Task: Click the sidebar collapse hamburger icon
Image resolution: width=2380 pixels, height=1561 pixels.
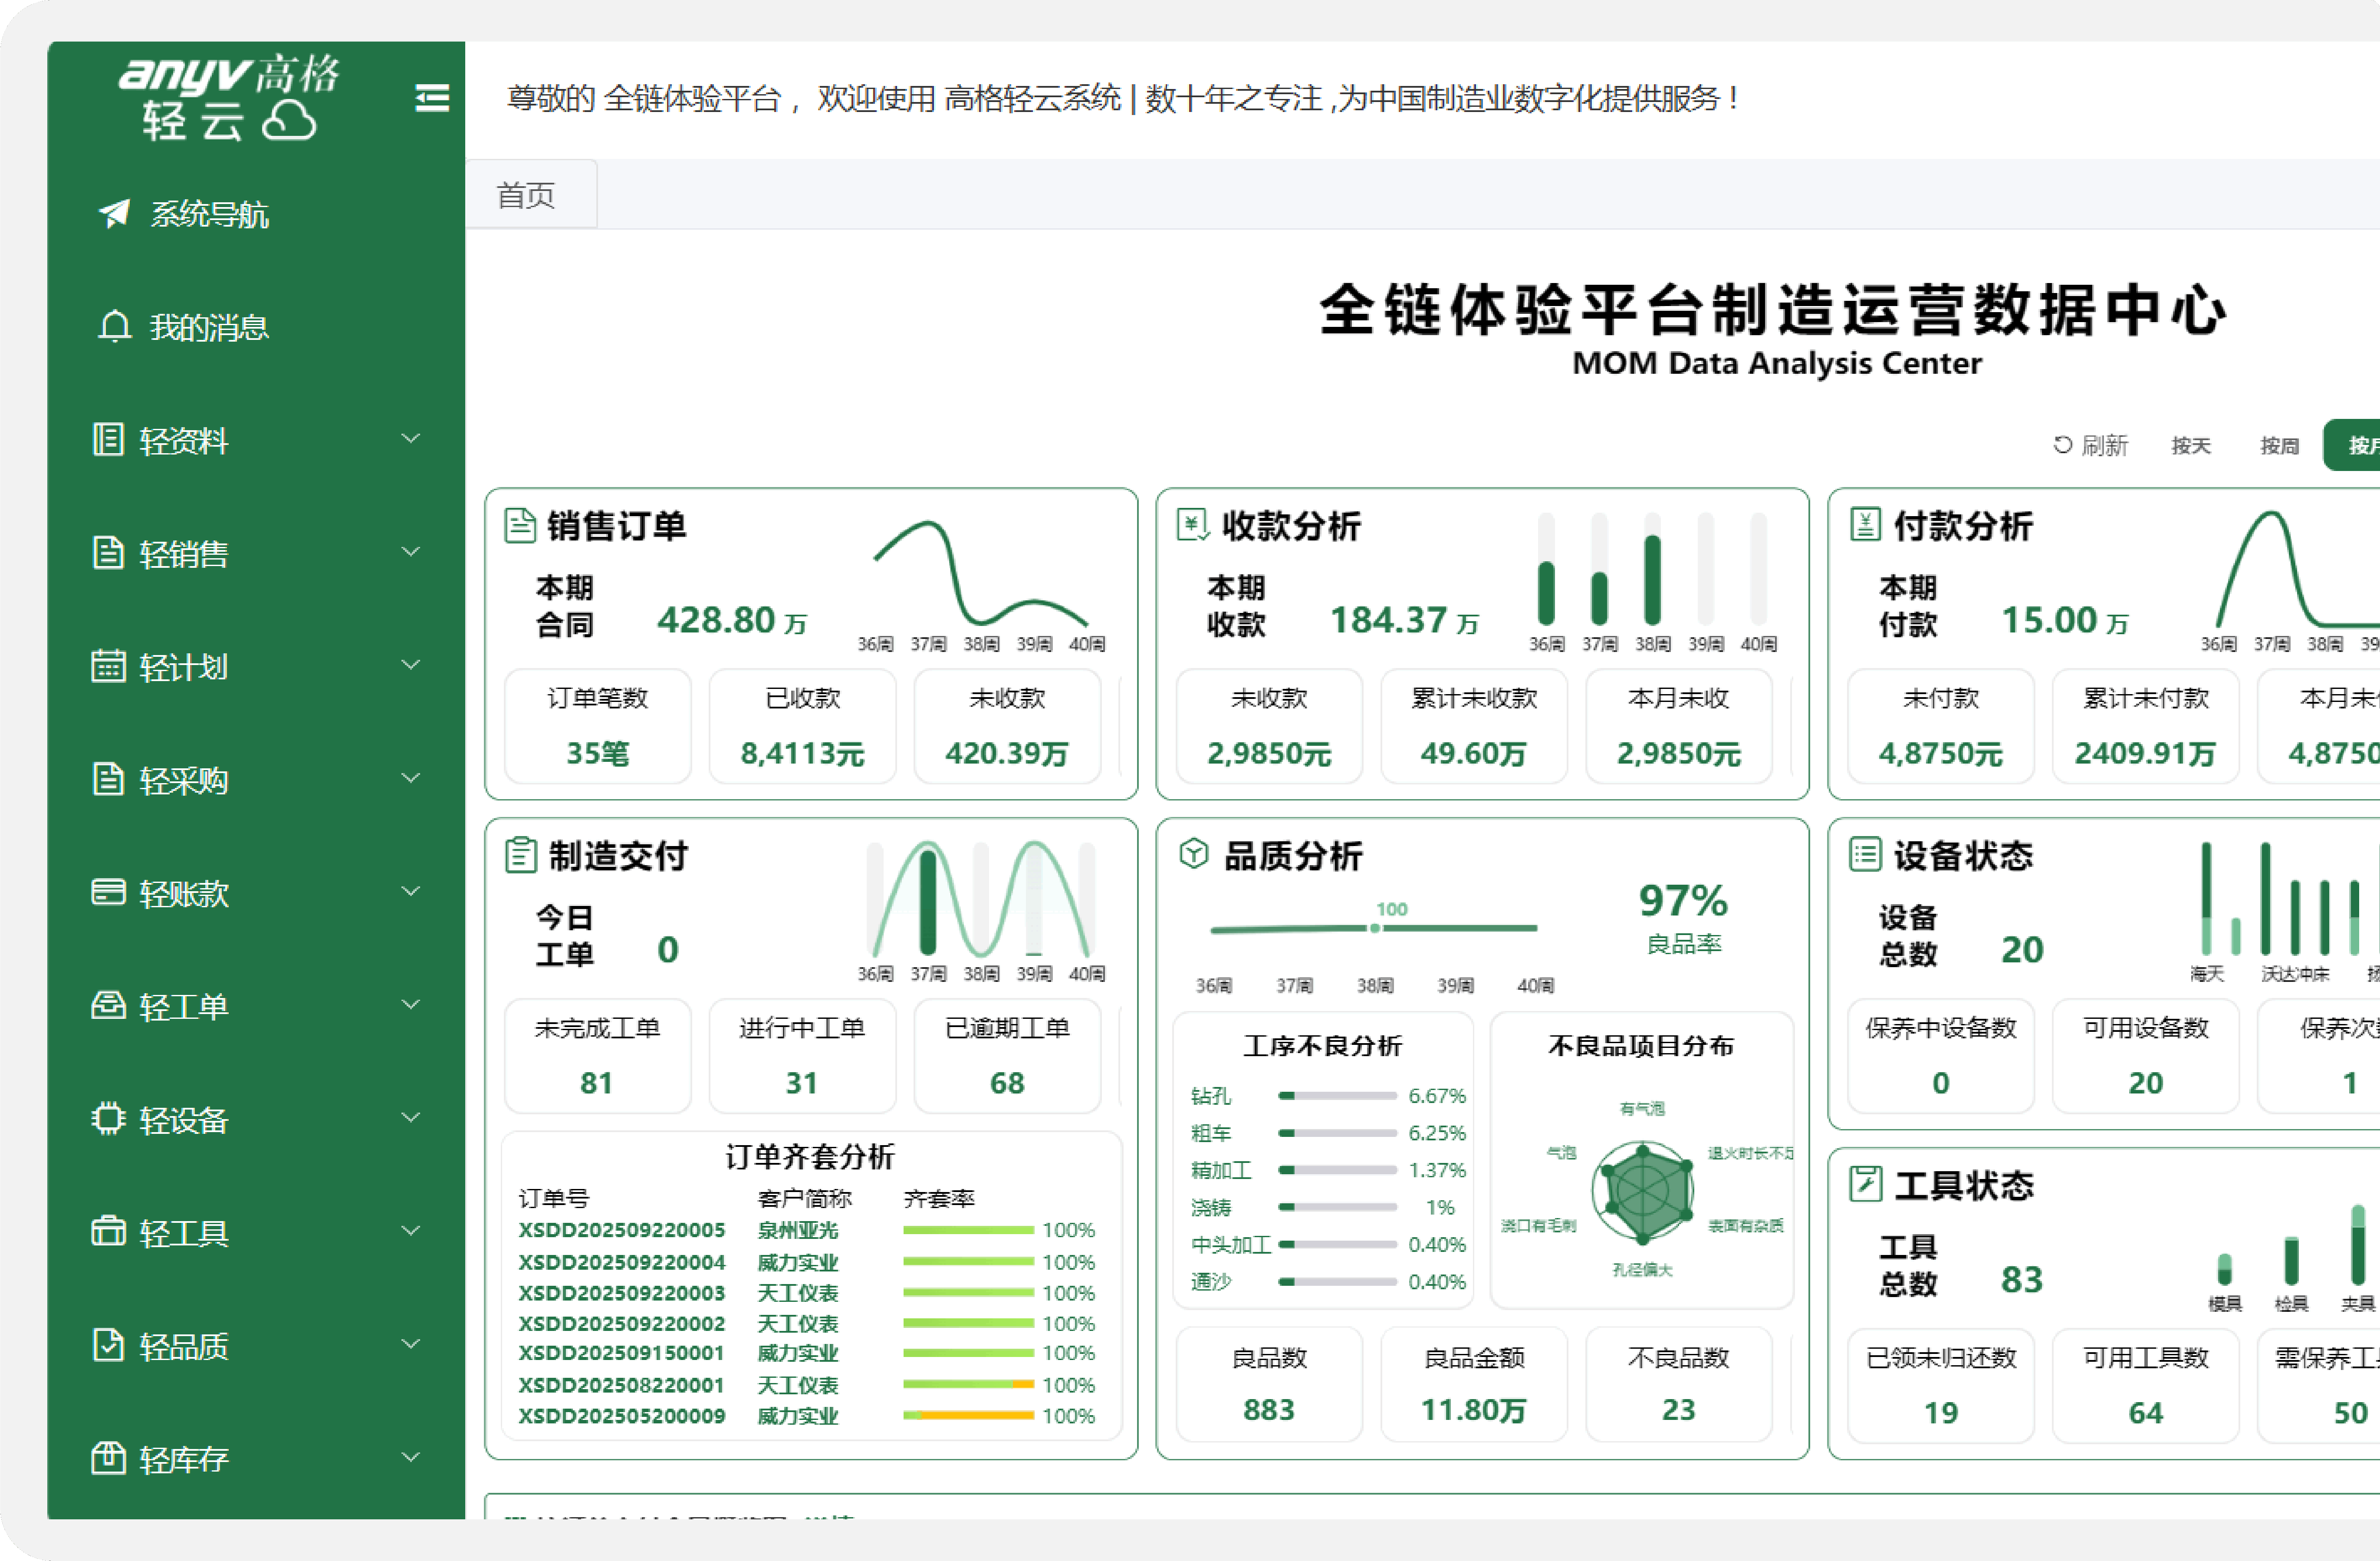Action: click(x=432, y=98)
